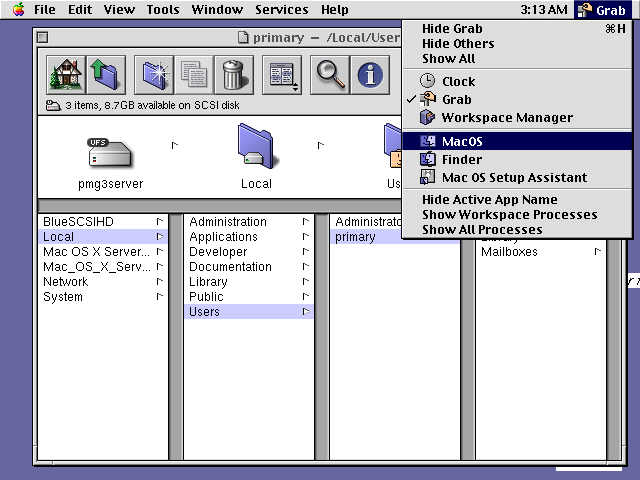Expand arrow beside System

[x=160, y=296]
